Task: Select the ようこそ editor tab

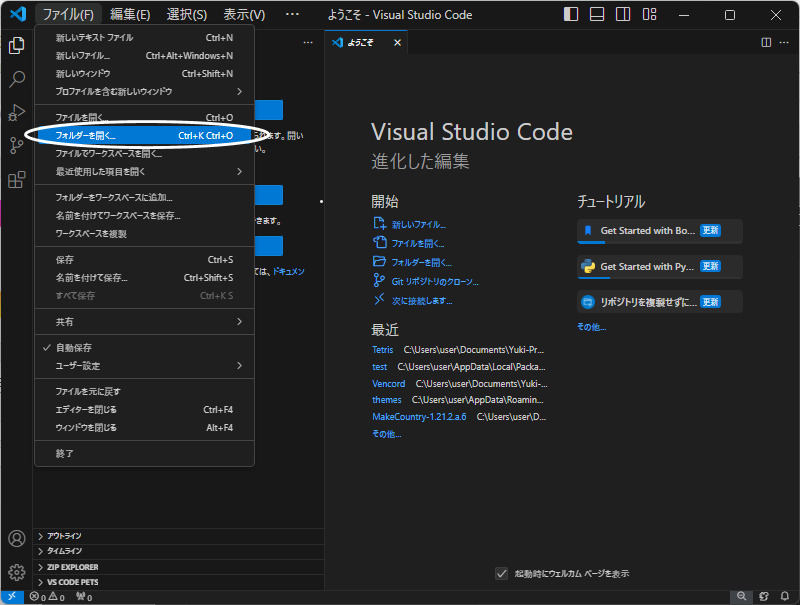Action: [360, 43]
